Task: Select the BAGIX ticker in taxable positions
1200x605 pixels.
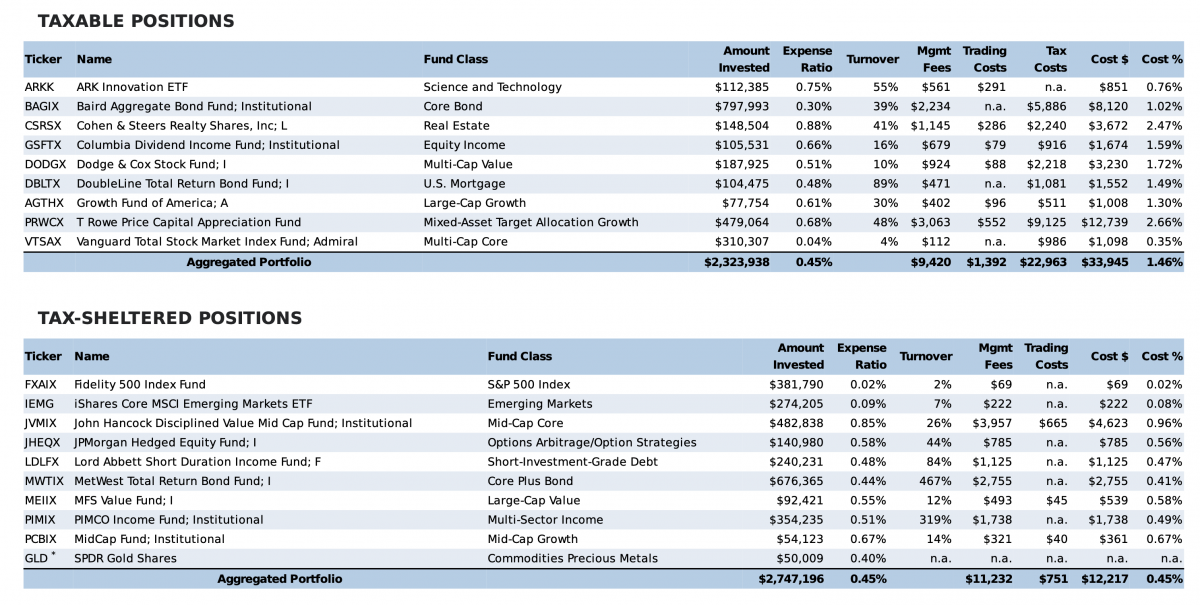Action: [42, 106]
